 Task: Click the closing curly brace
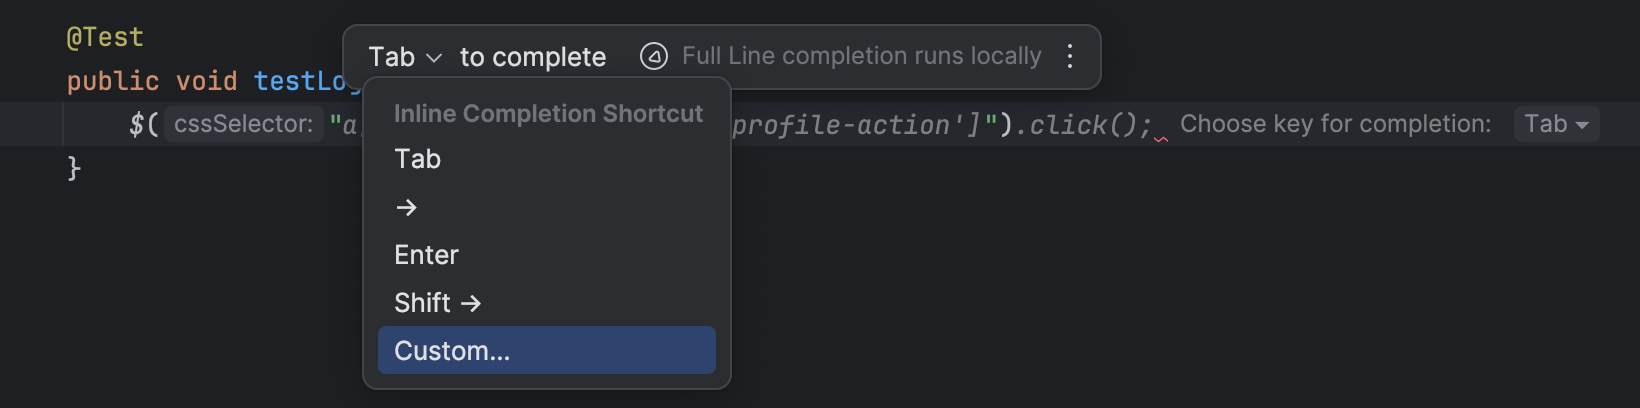(x=74, y=167)
